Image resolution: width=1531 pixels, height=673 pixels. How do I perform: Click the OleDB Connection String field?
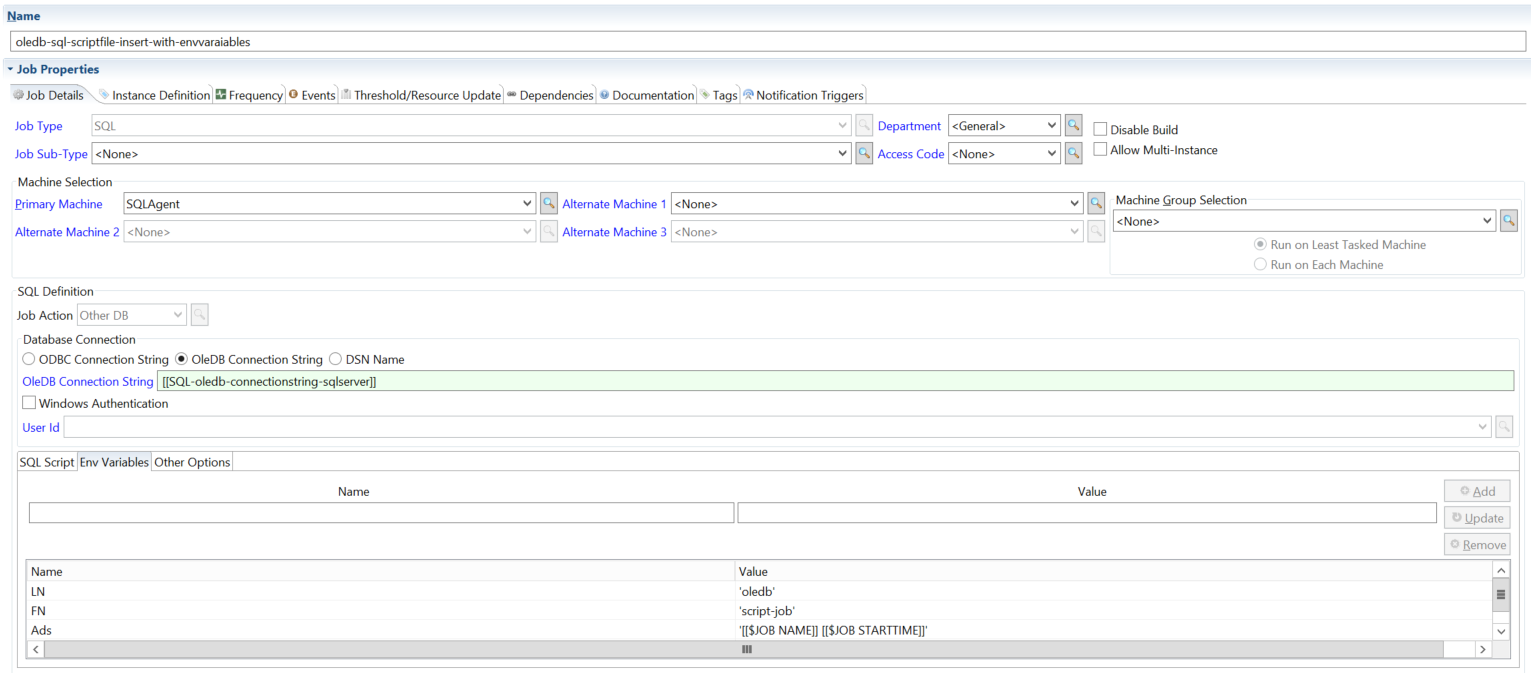(x=835, y=381)
